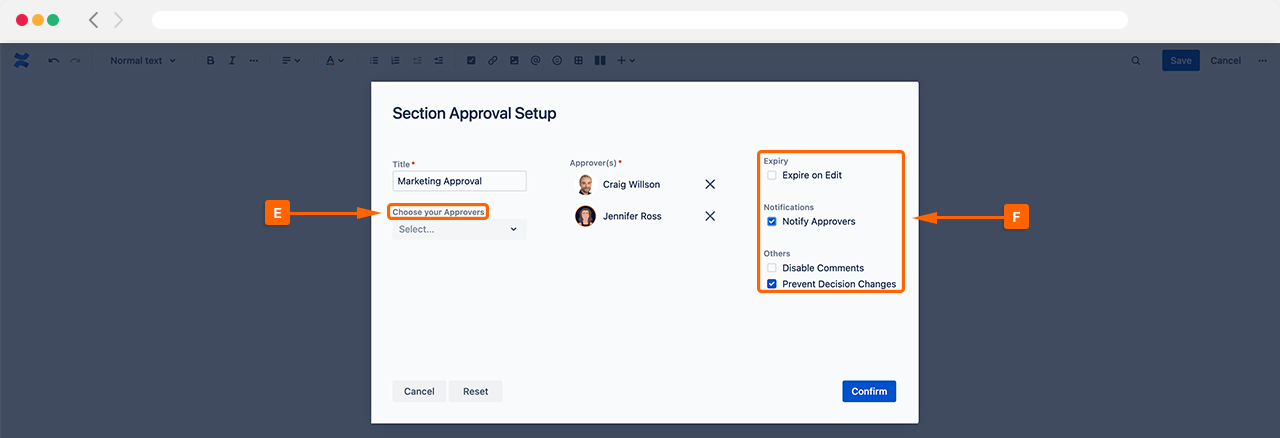
Task: Check the Disable Comments checkbox
Action: pos(771,268)
